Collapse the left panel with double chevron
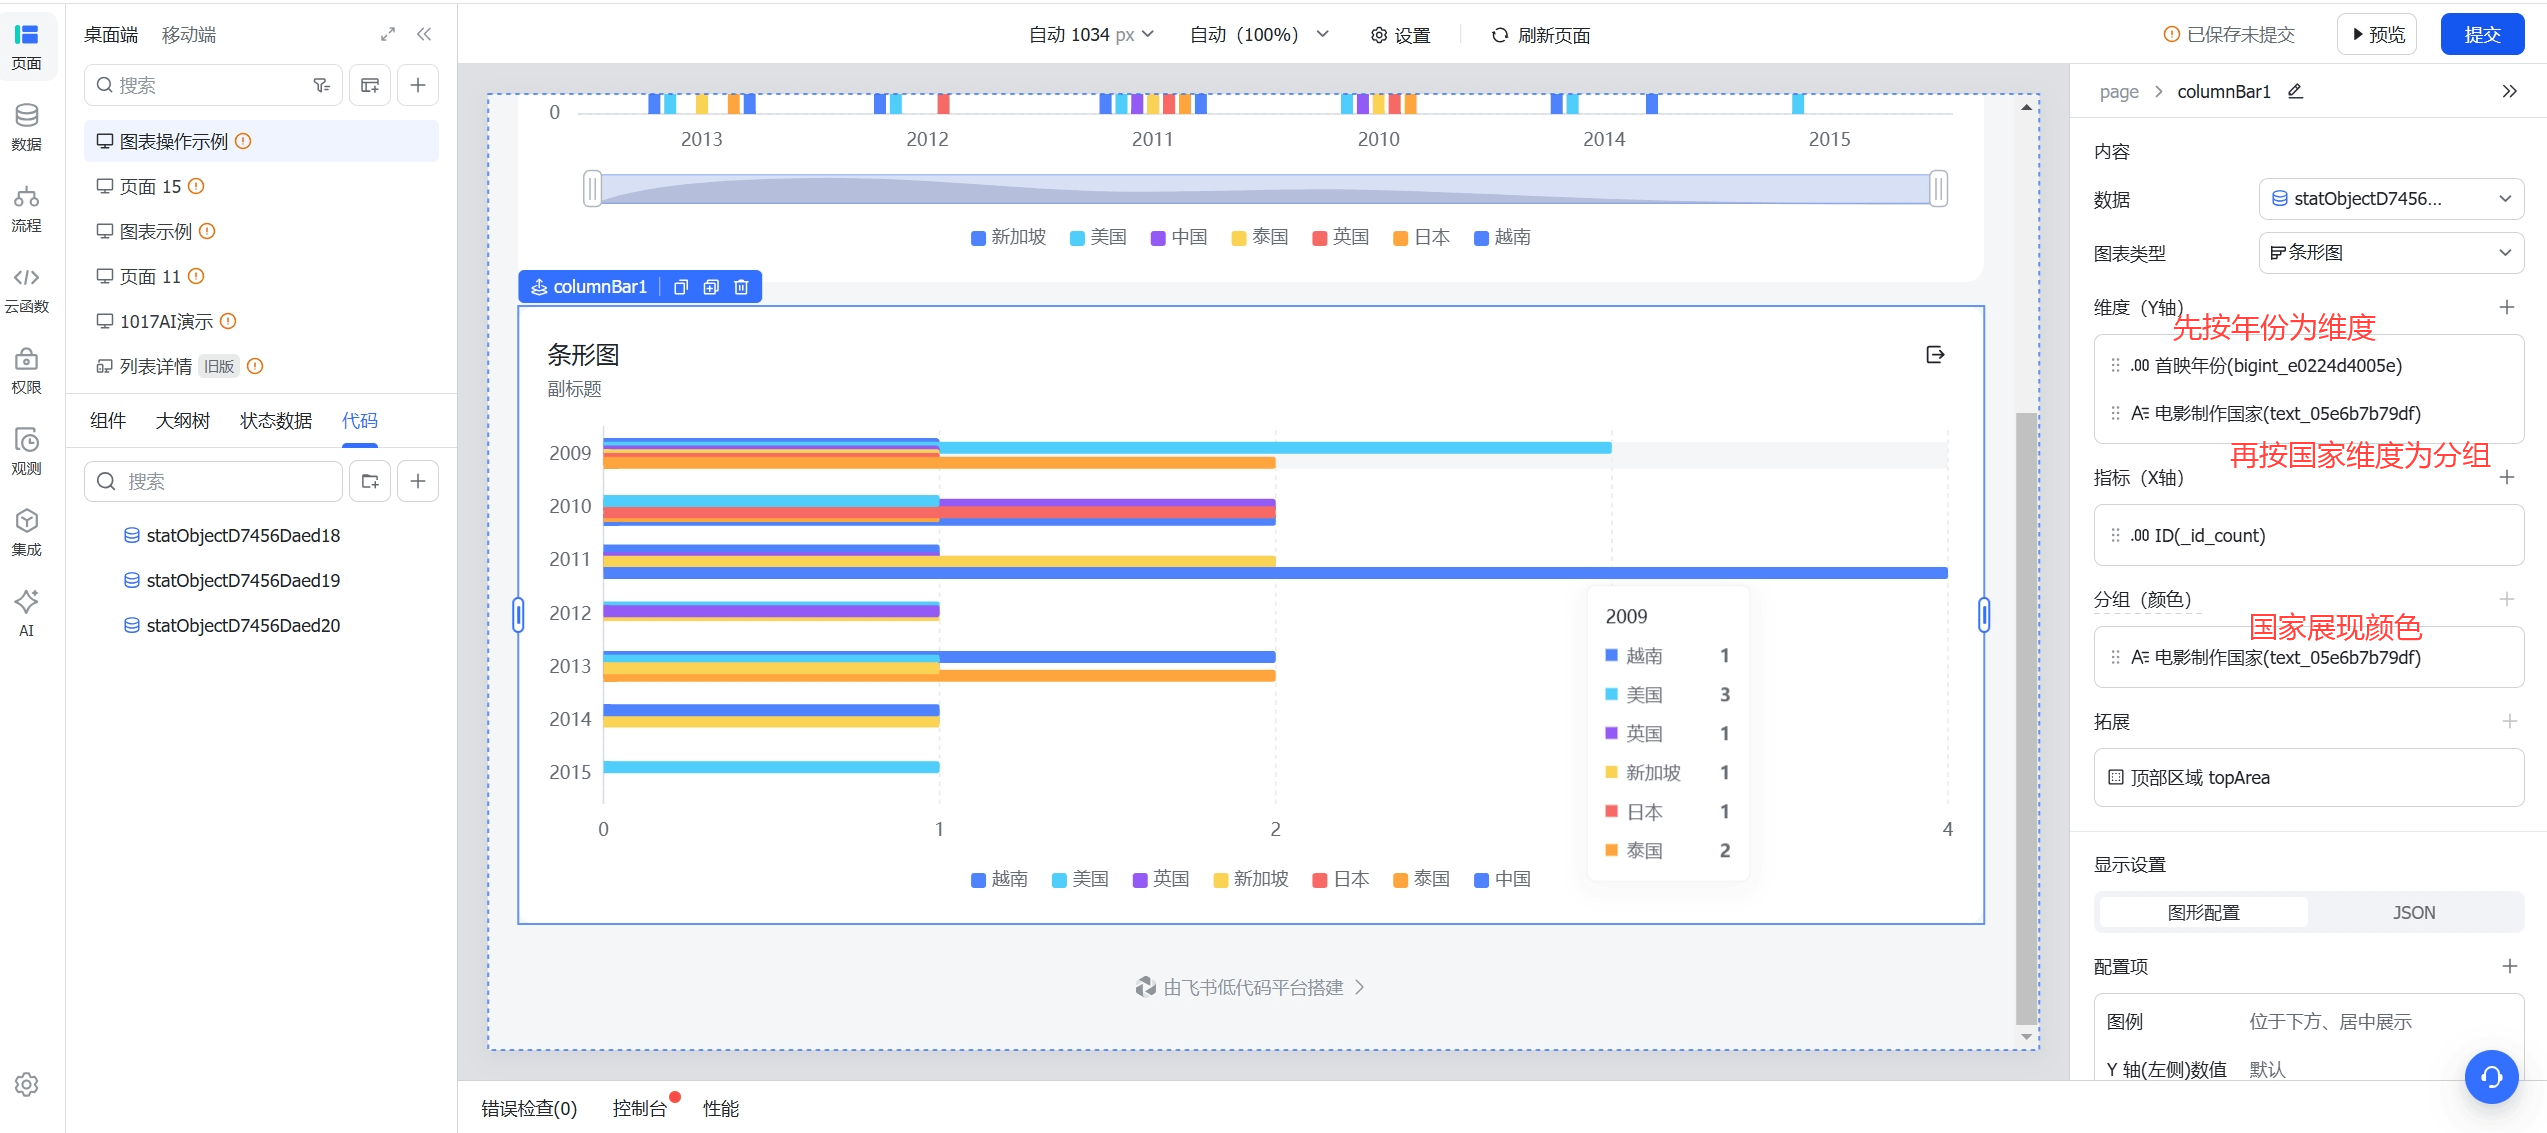Image resolution: width=2547 pixels, height=1133 pixels. (x=424, y=34)
